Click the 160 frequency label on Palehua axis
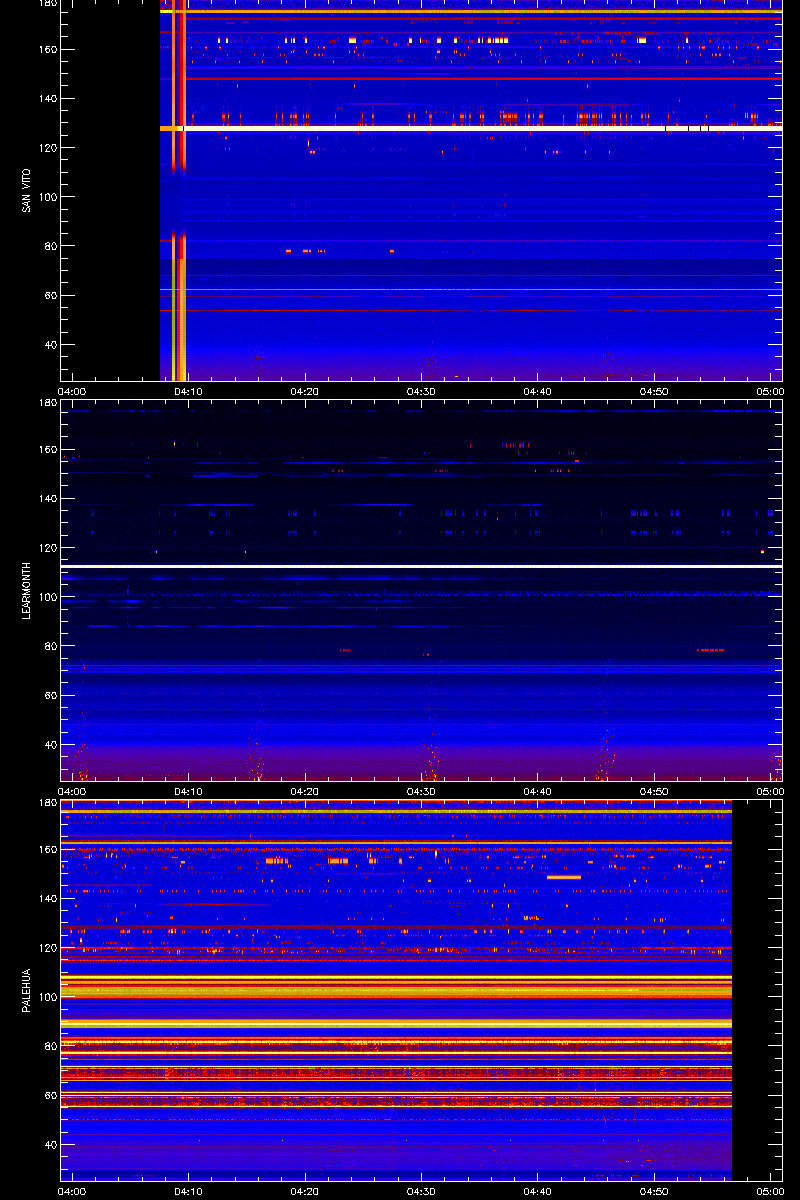The width and height of the screenshot is (800, 1200). click(46, 850)
